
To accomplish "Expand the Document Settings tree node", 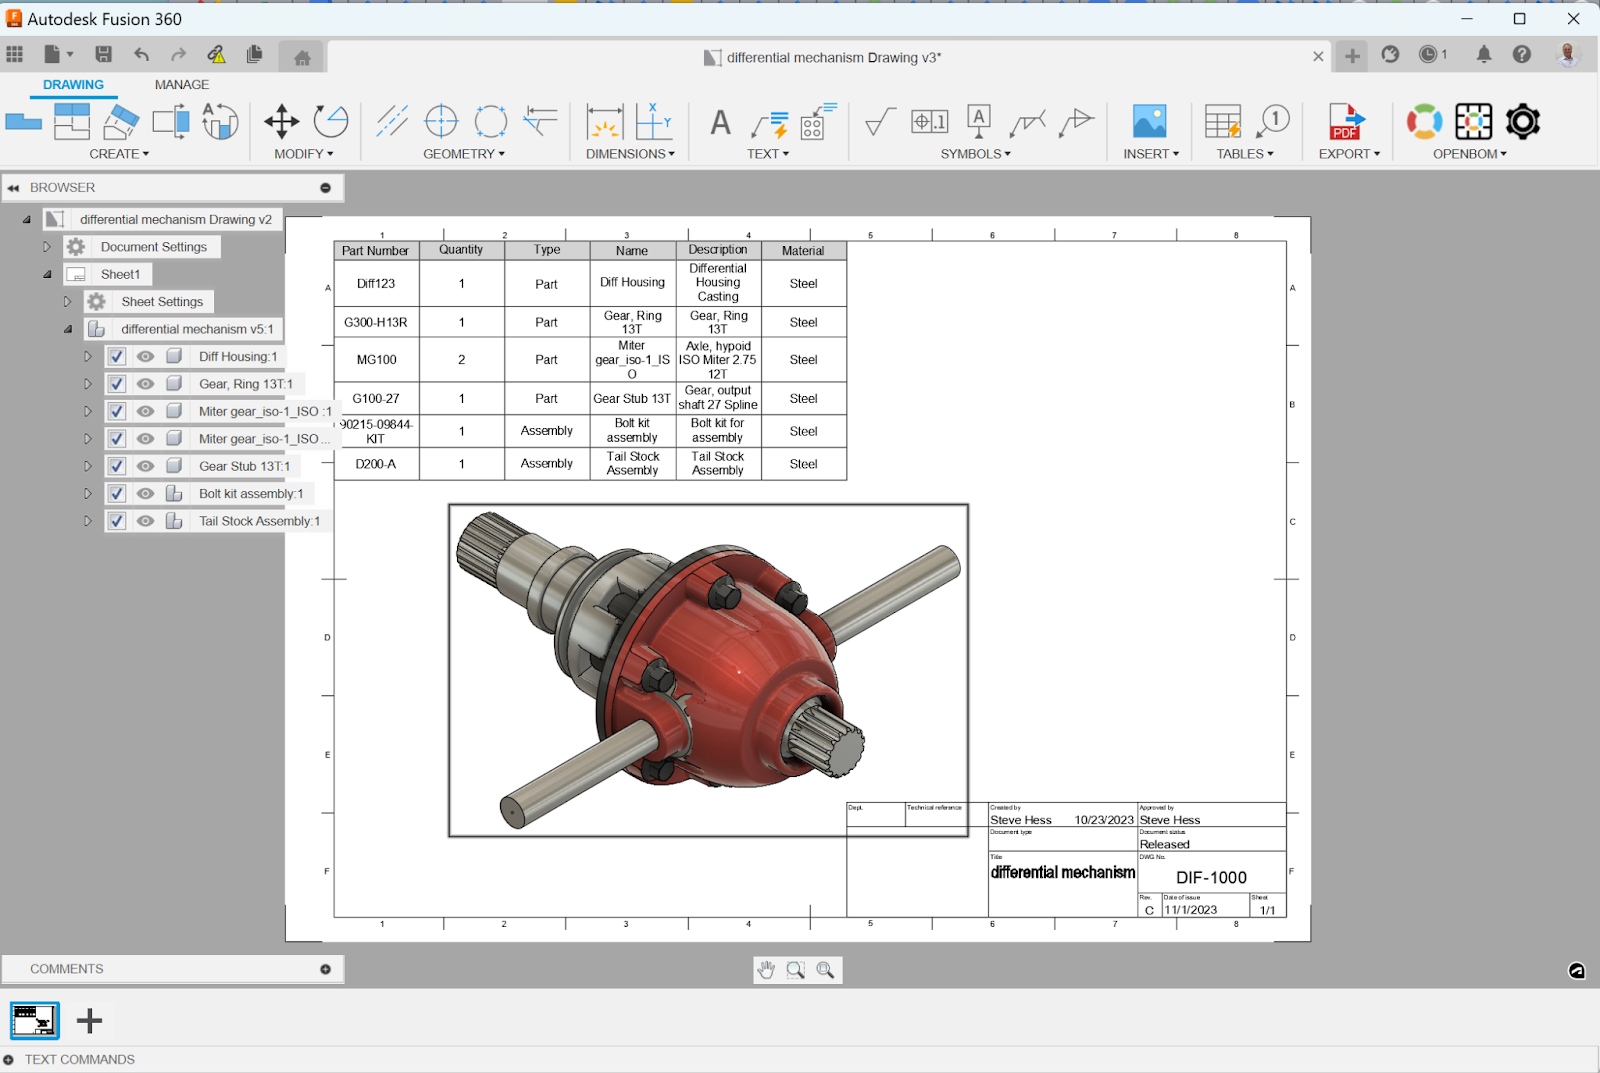I will [47, 247].
